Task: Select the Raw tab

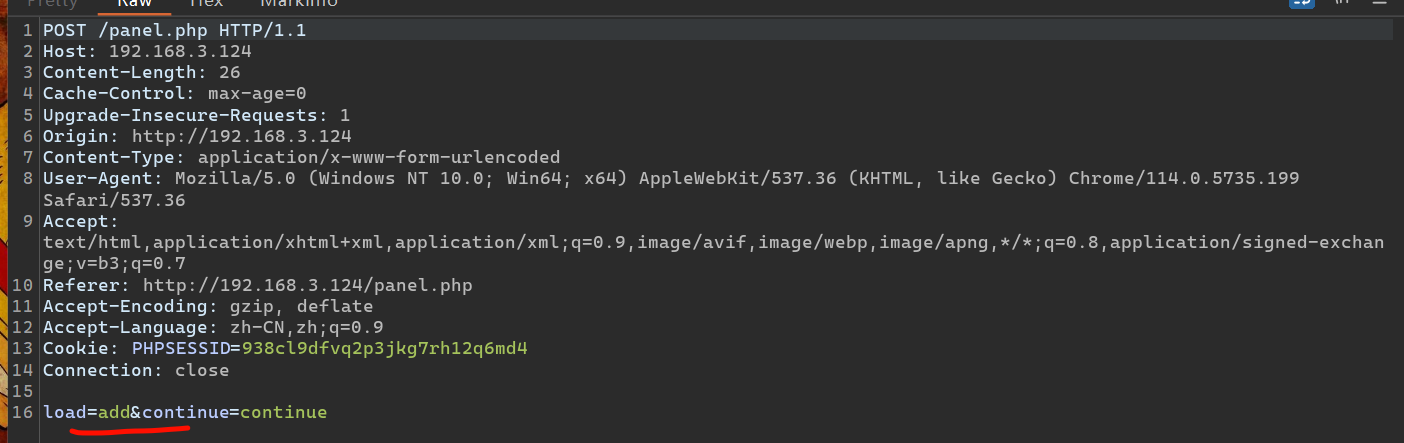Action: (133, 3)
